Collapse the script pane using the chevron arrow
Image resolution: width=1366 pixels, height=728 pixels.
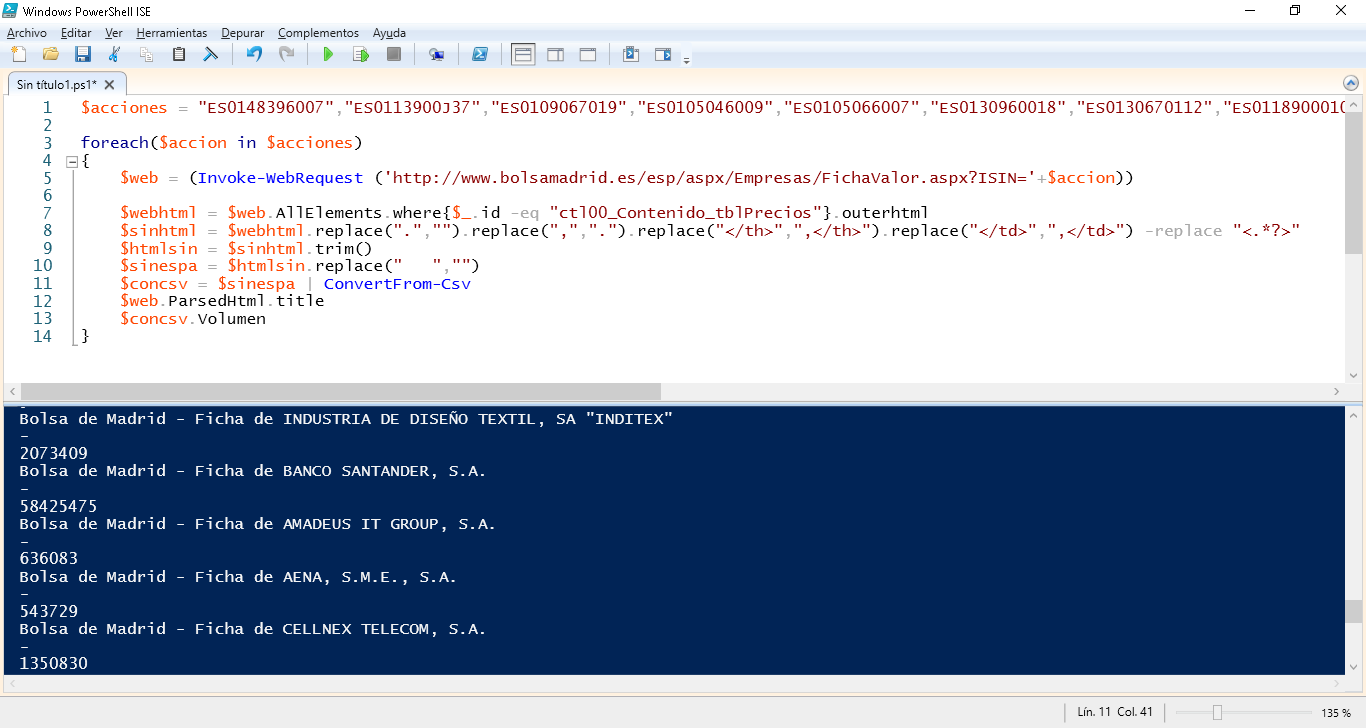click(1350, 84)
